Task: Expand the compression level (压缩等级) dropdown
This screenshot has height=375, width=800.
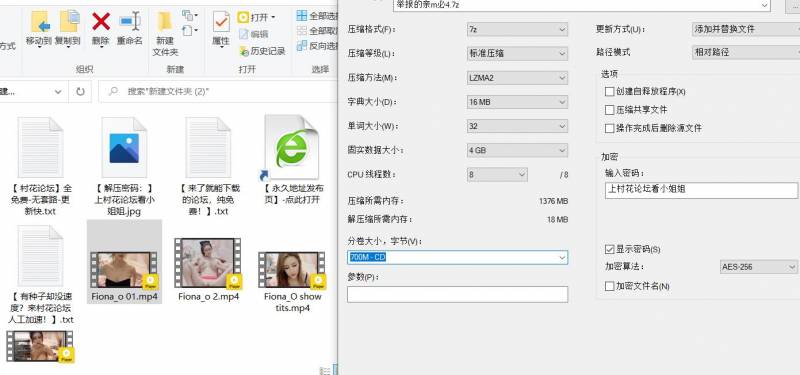Action: (517, 53)
